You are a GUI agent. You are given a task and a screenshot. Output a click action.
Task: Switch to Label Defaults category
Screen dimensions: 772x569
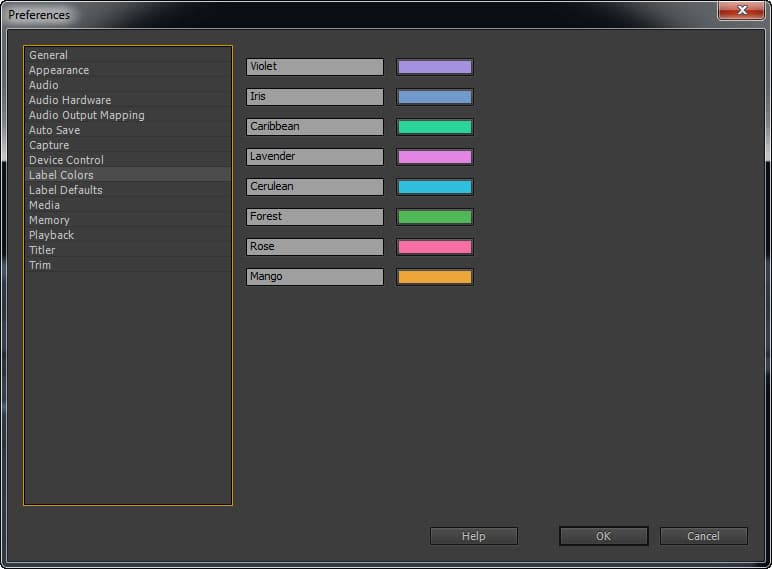[x=128, y=190]
